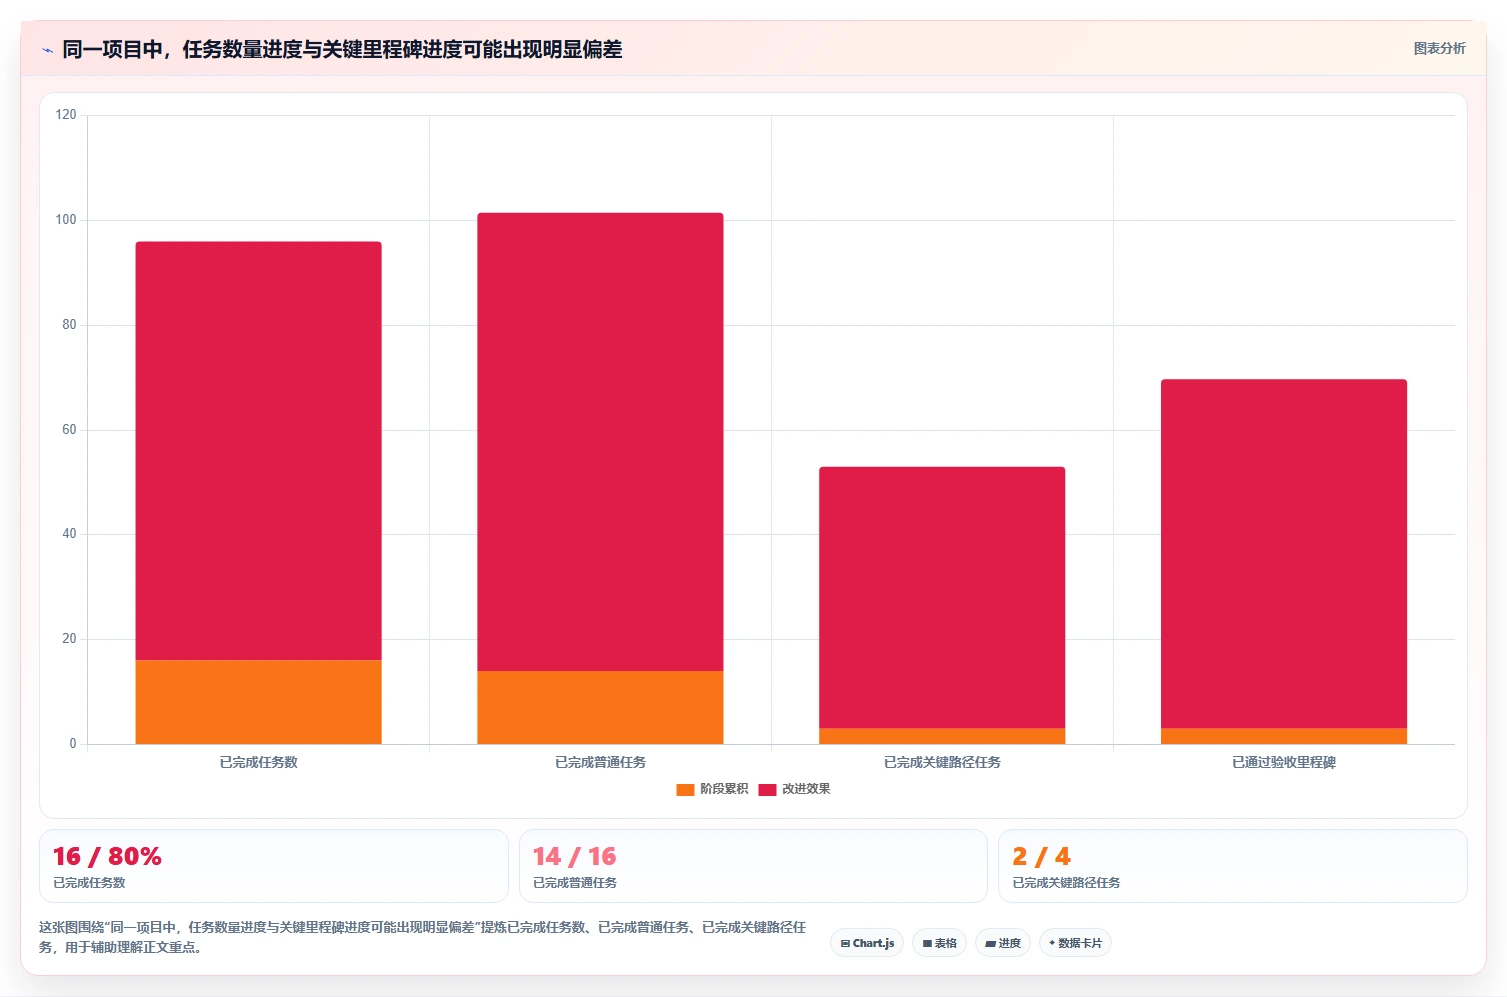Click the red segment of the 已完成关键路径任务 bar
This screenshot has height=997, width=1507.
942,598
